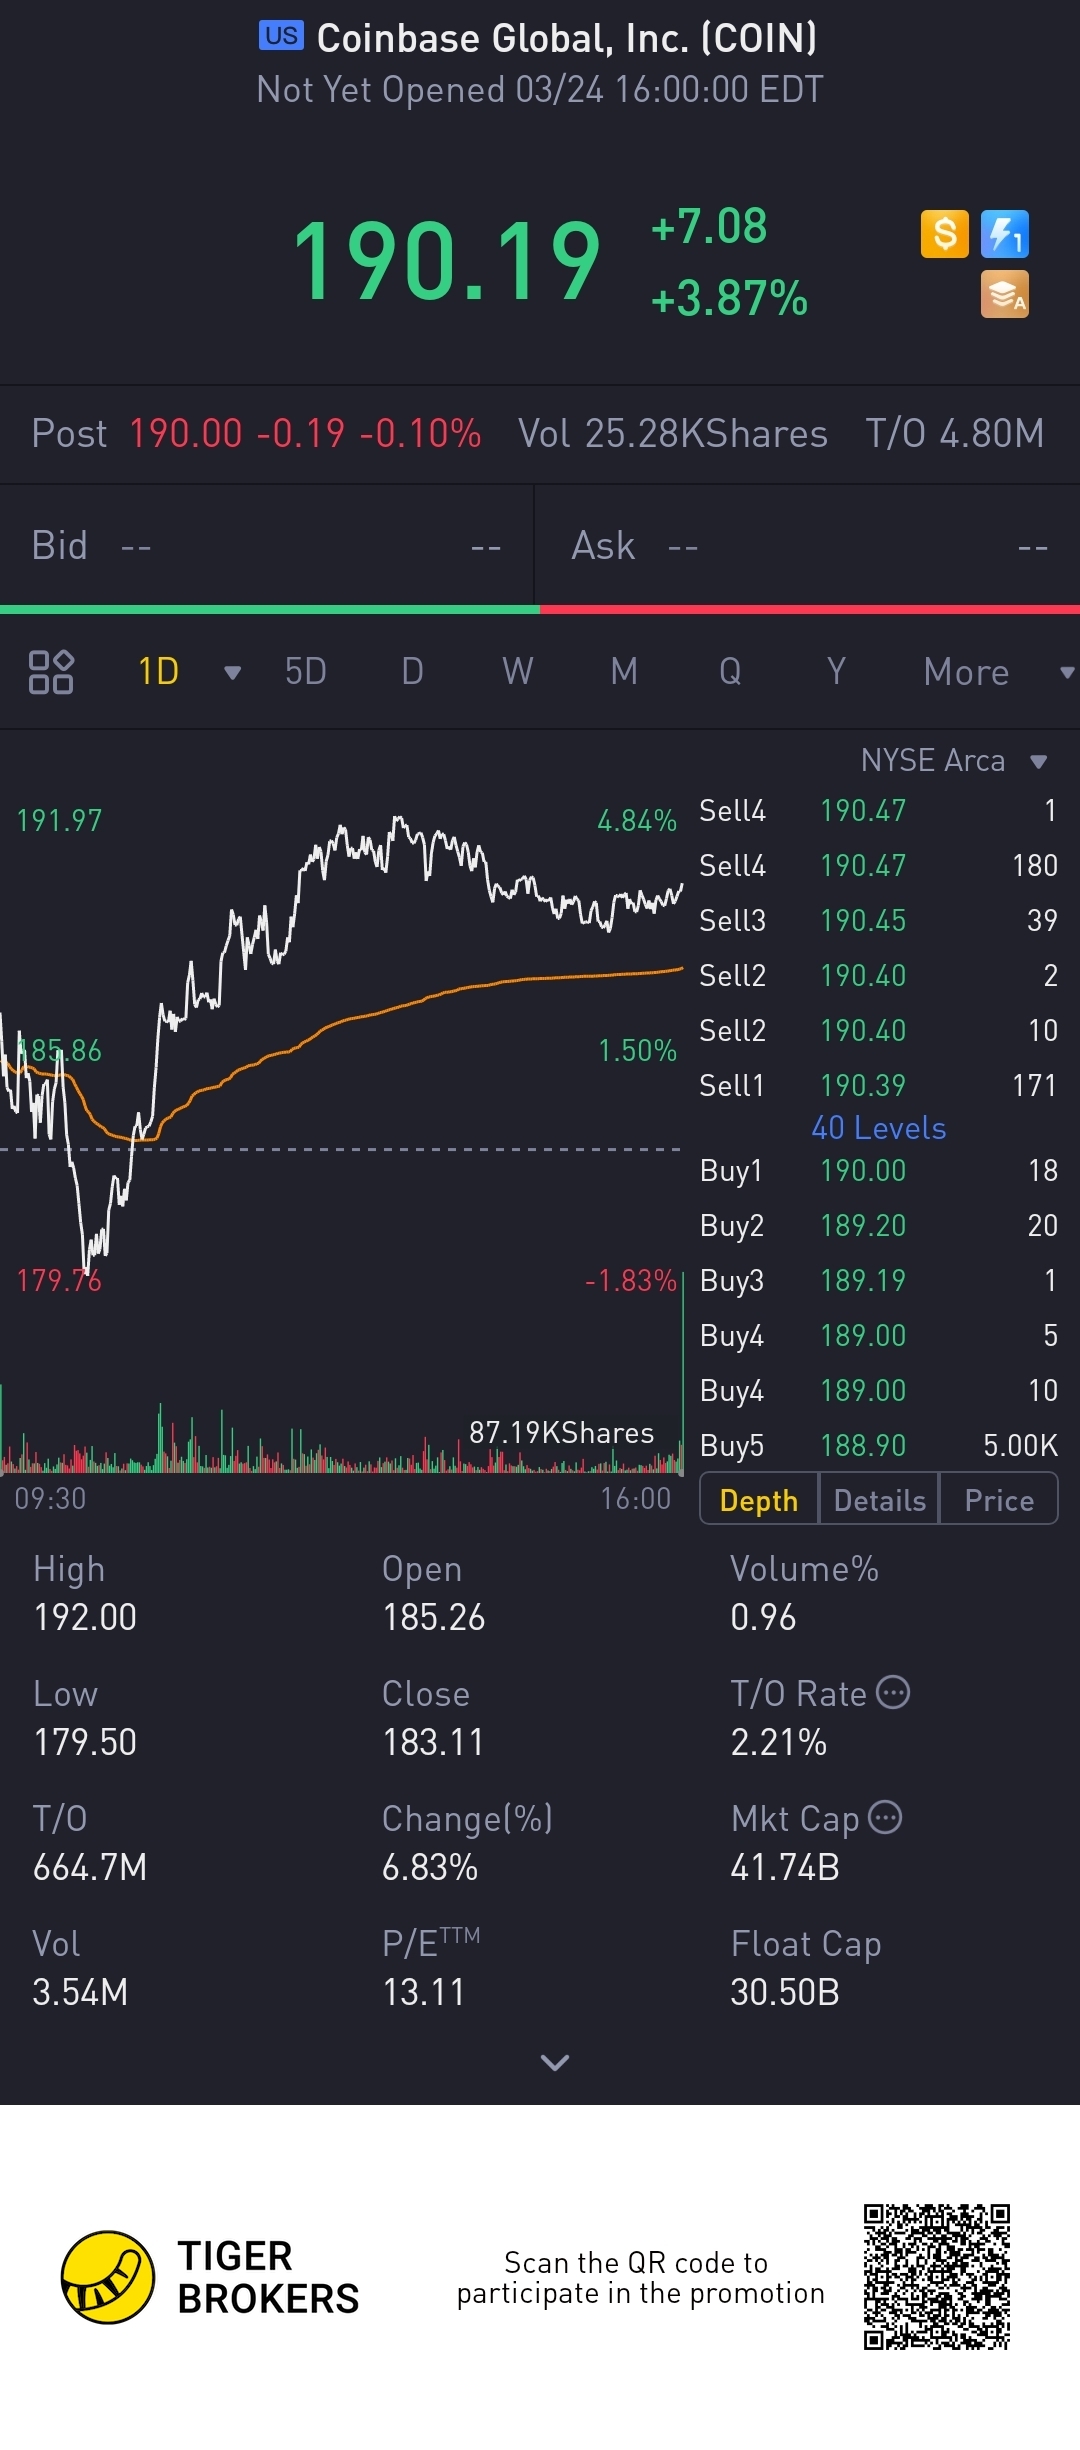Open the More timeframes dropdown
Viewport: 1080px width, 2450px height.
tap(998, 672)
